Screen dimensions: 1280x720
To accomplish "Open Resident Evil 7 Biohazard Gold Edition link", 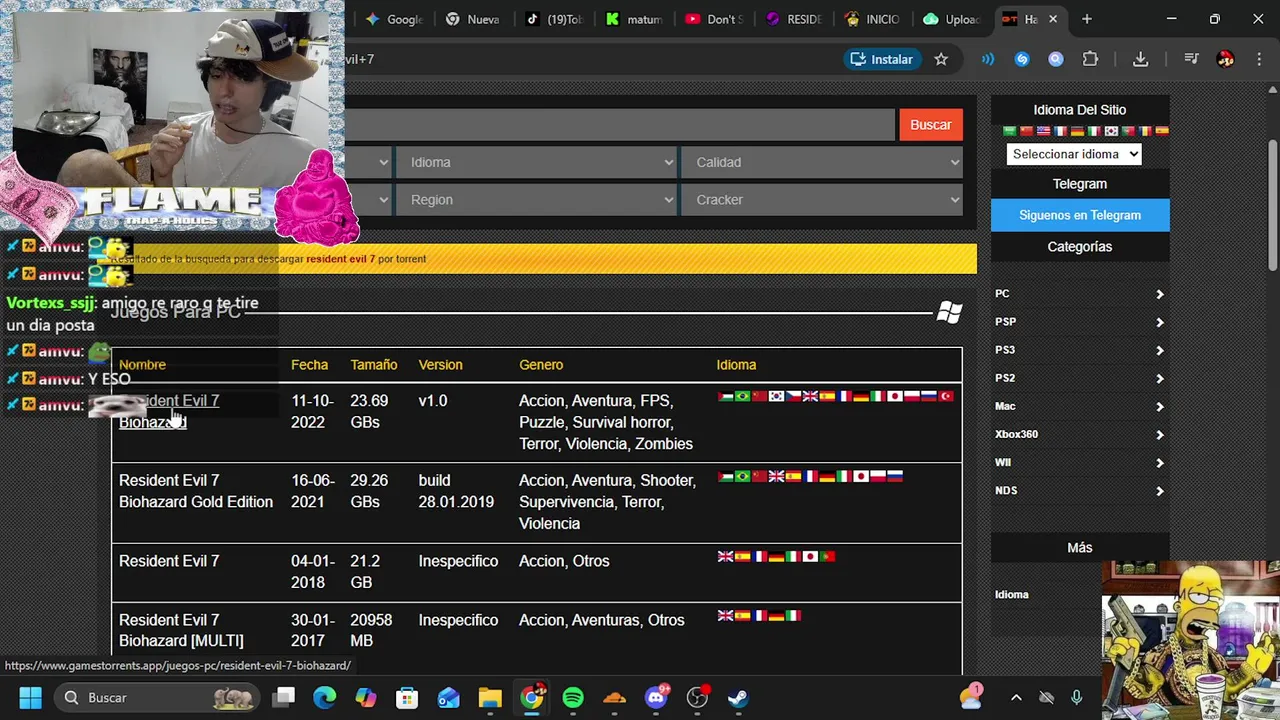I will [x=196, y=491].
